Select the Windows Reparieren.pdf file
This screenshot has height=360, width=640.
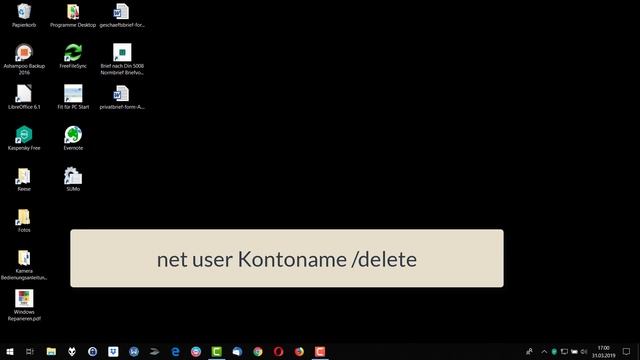[x=24, y=305]
